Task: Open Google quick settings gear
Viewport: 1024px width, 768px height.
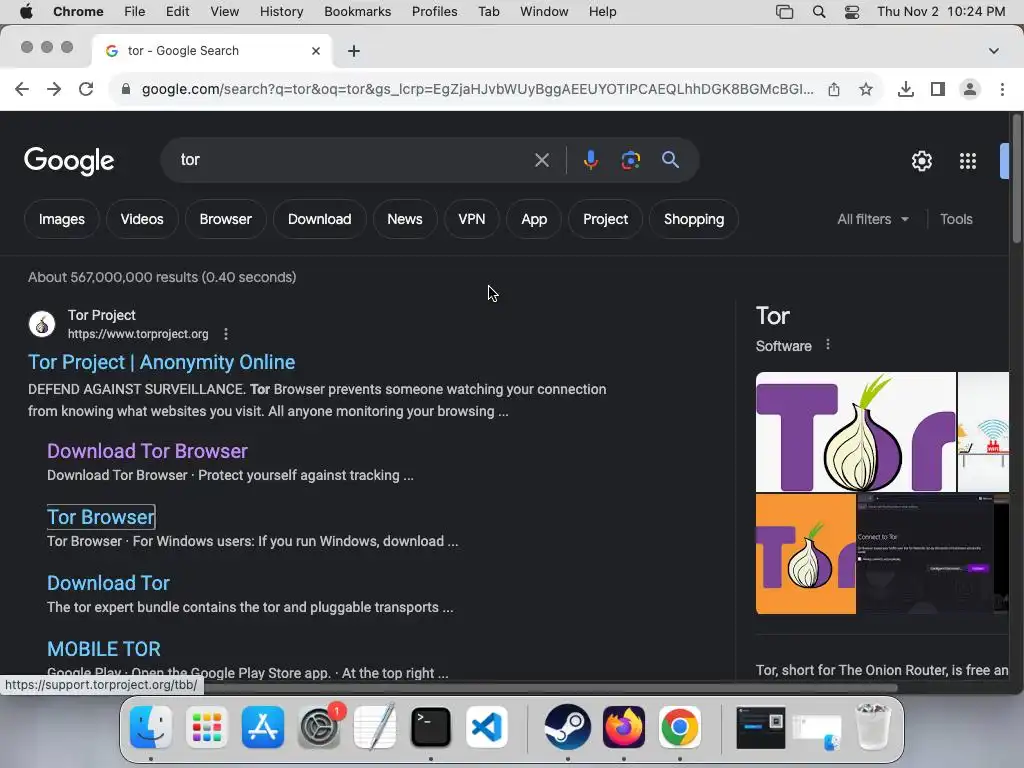Action: (921, 161)
